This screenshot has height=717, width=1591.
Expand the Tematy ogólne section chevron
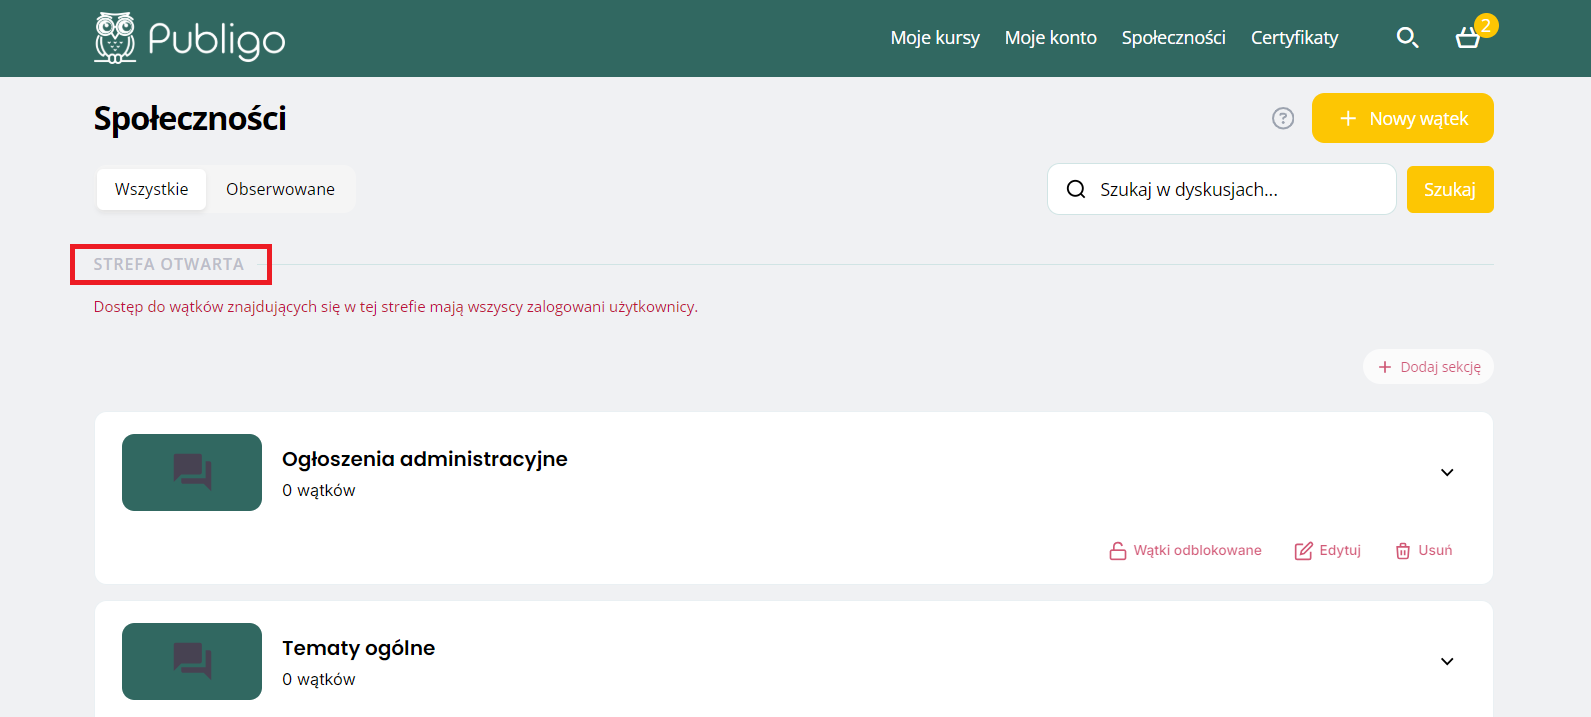click(x=1446, y=661)
